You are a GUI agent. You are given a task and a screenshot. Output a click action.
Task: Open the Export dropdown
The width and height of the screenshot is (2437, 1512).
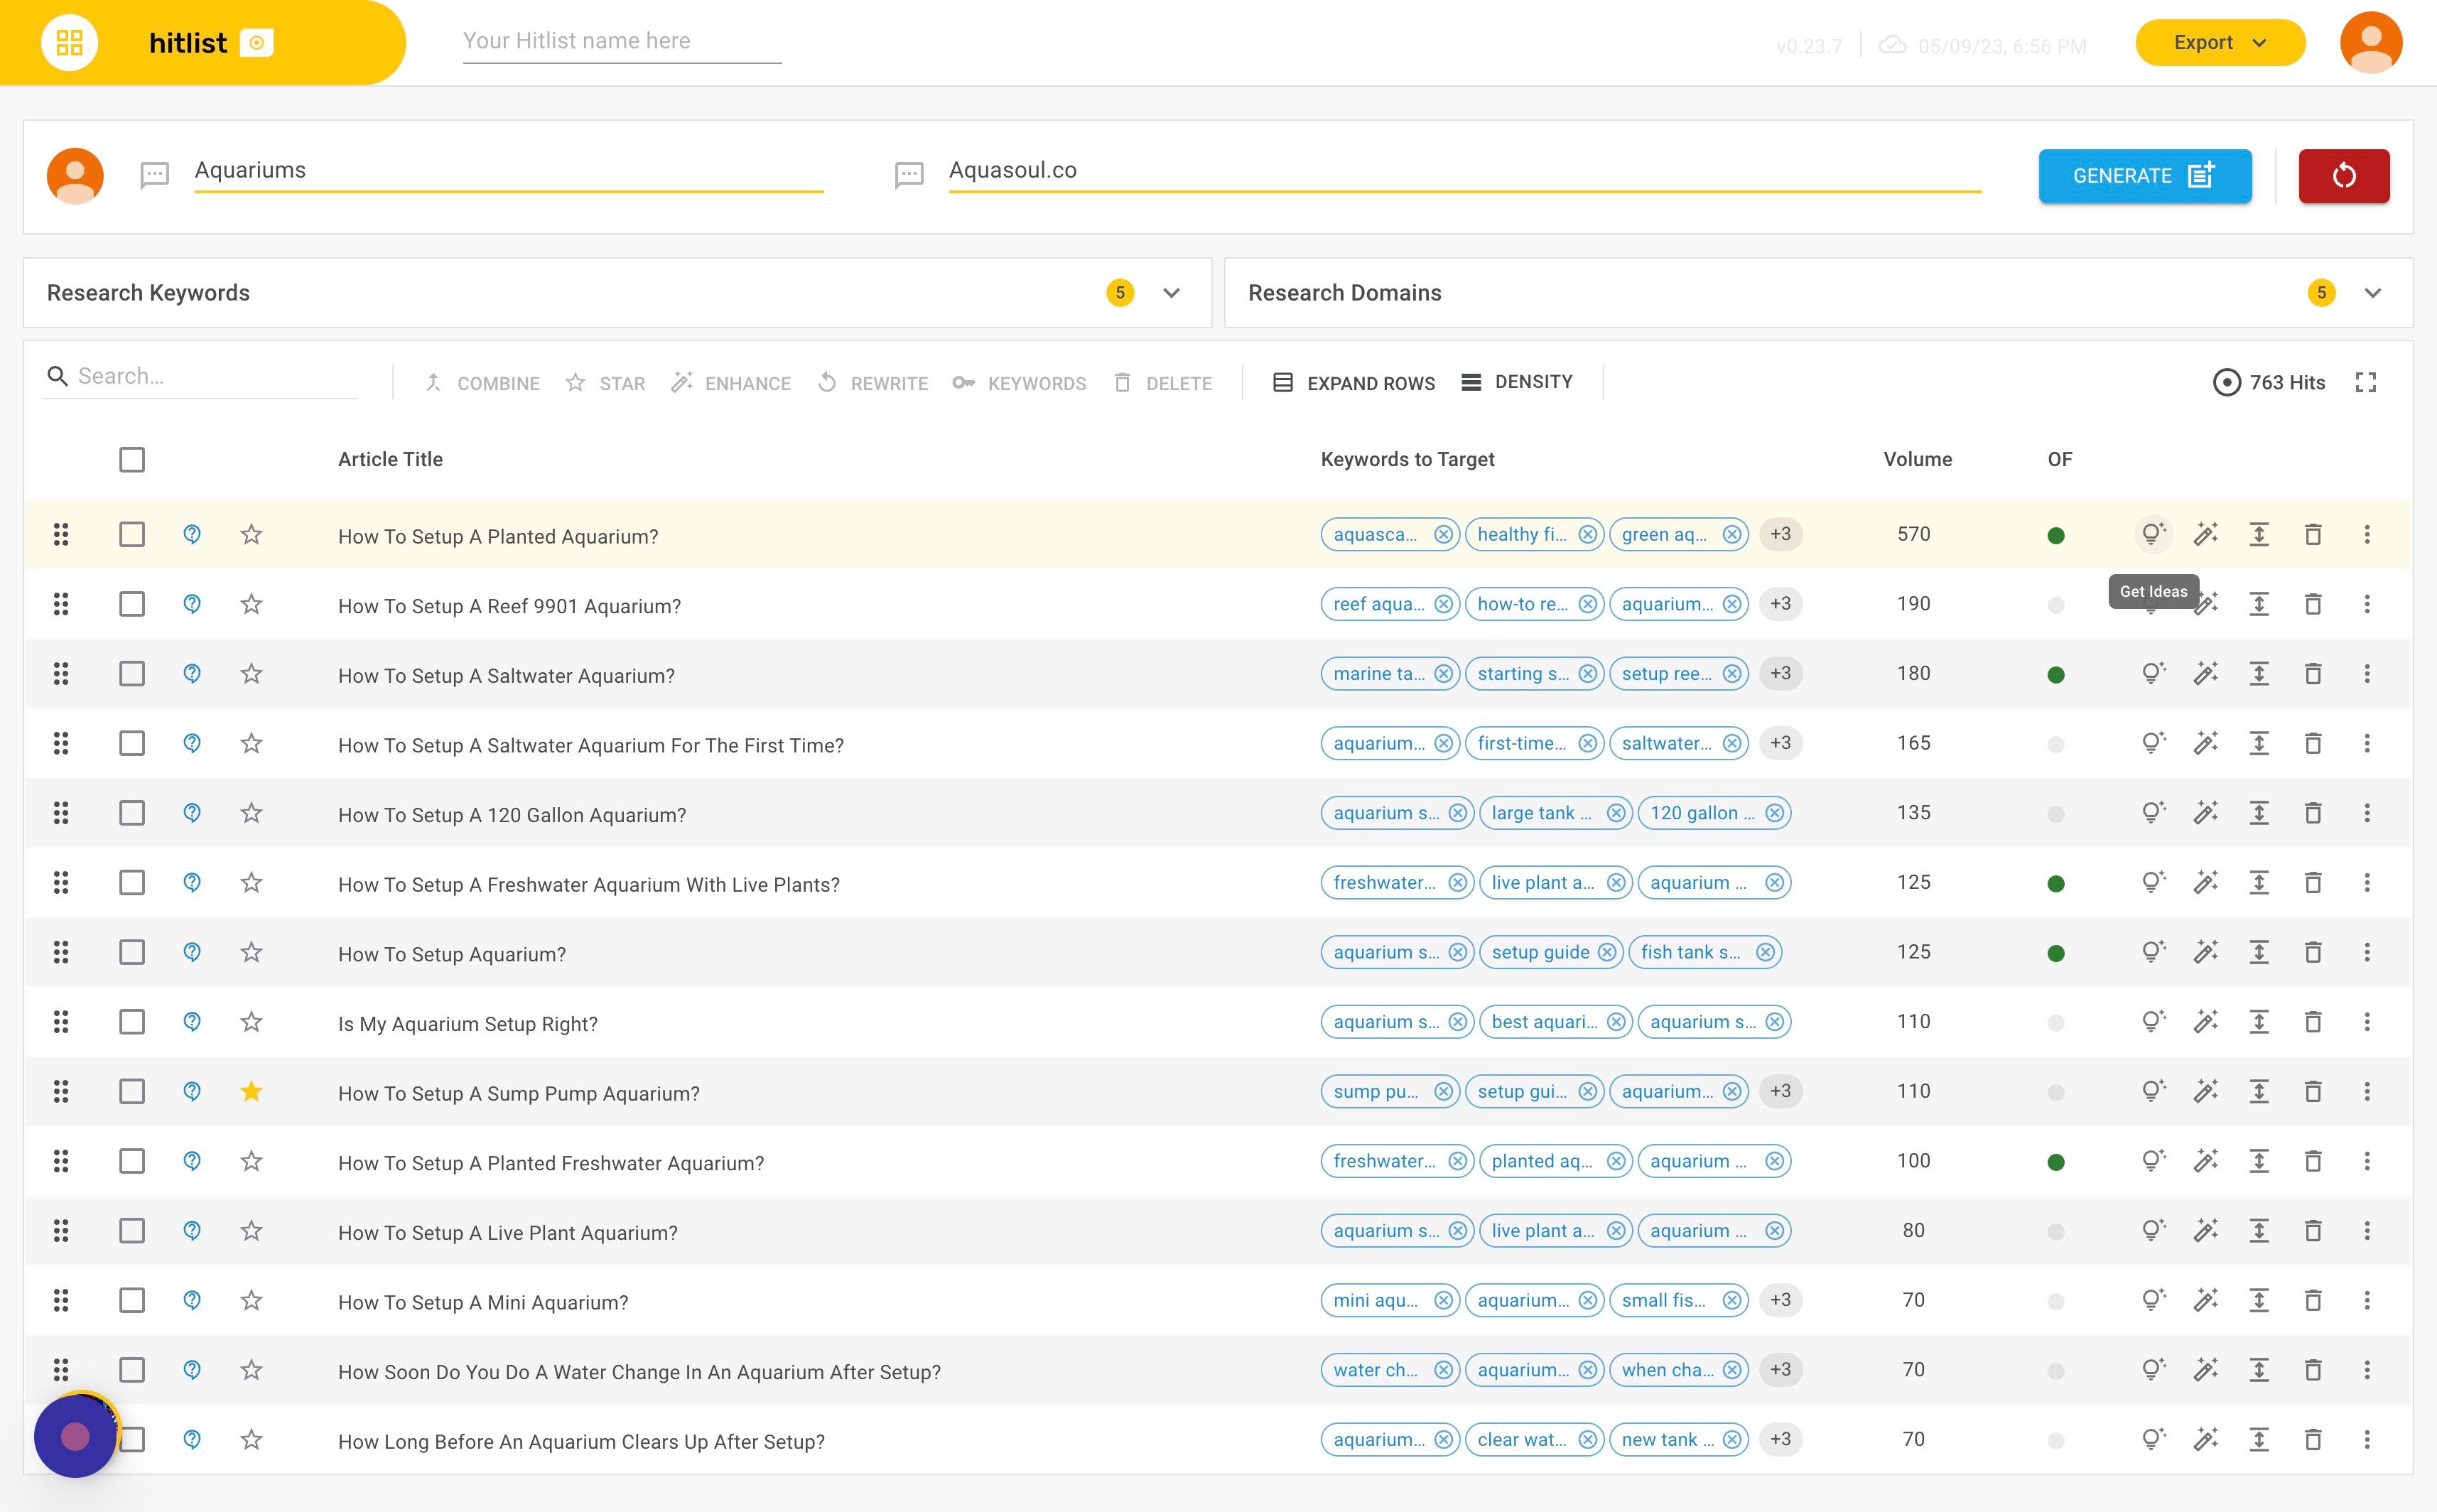[2220, 43]
